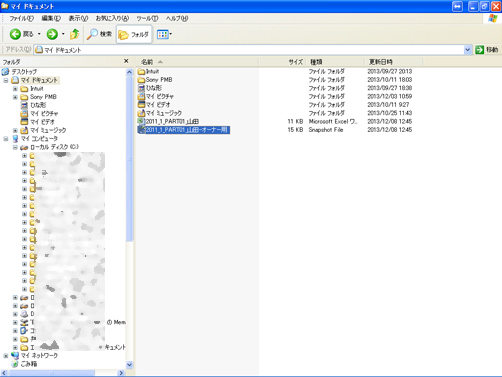The height and width of the screenshot is (377, 502).
Task: Click マイ ピクチャ icon in folder tree
Action: point(24,113)
